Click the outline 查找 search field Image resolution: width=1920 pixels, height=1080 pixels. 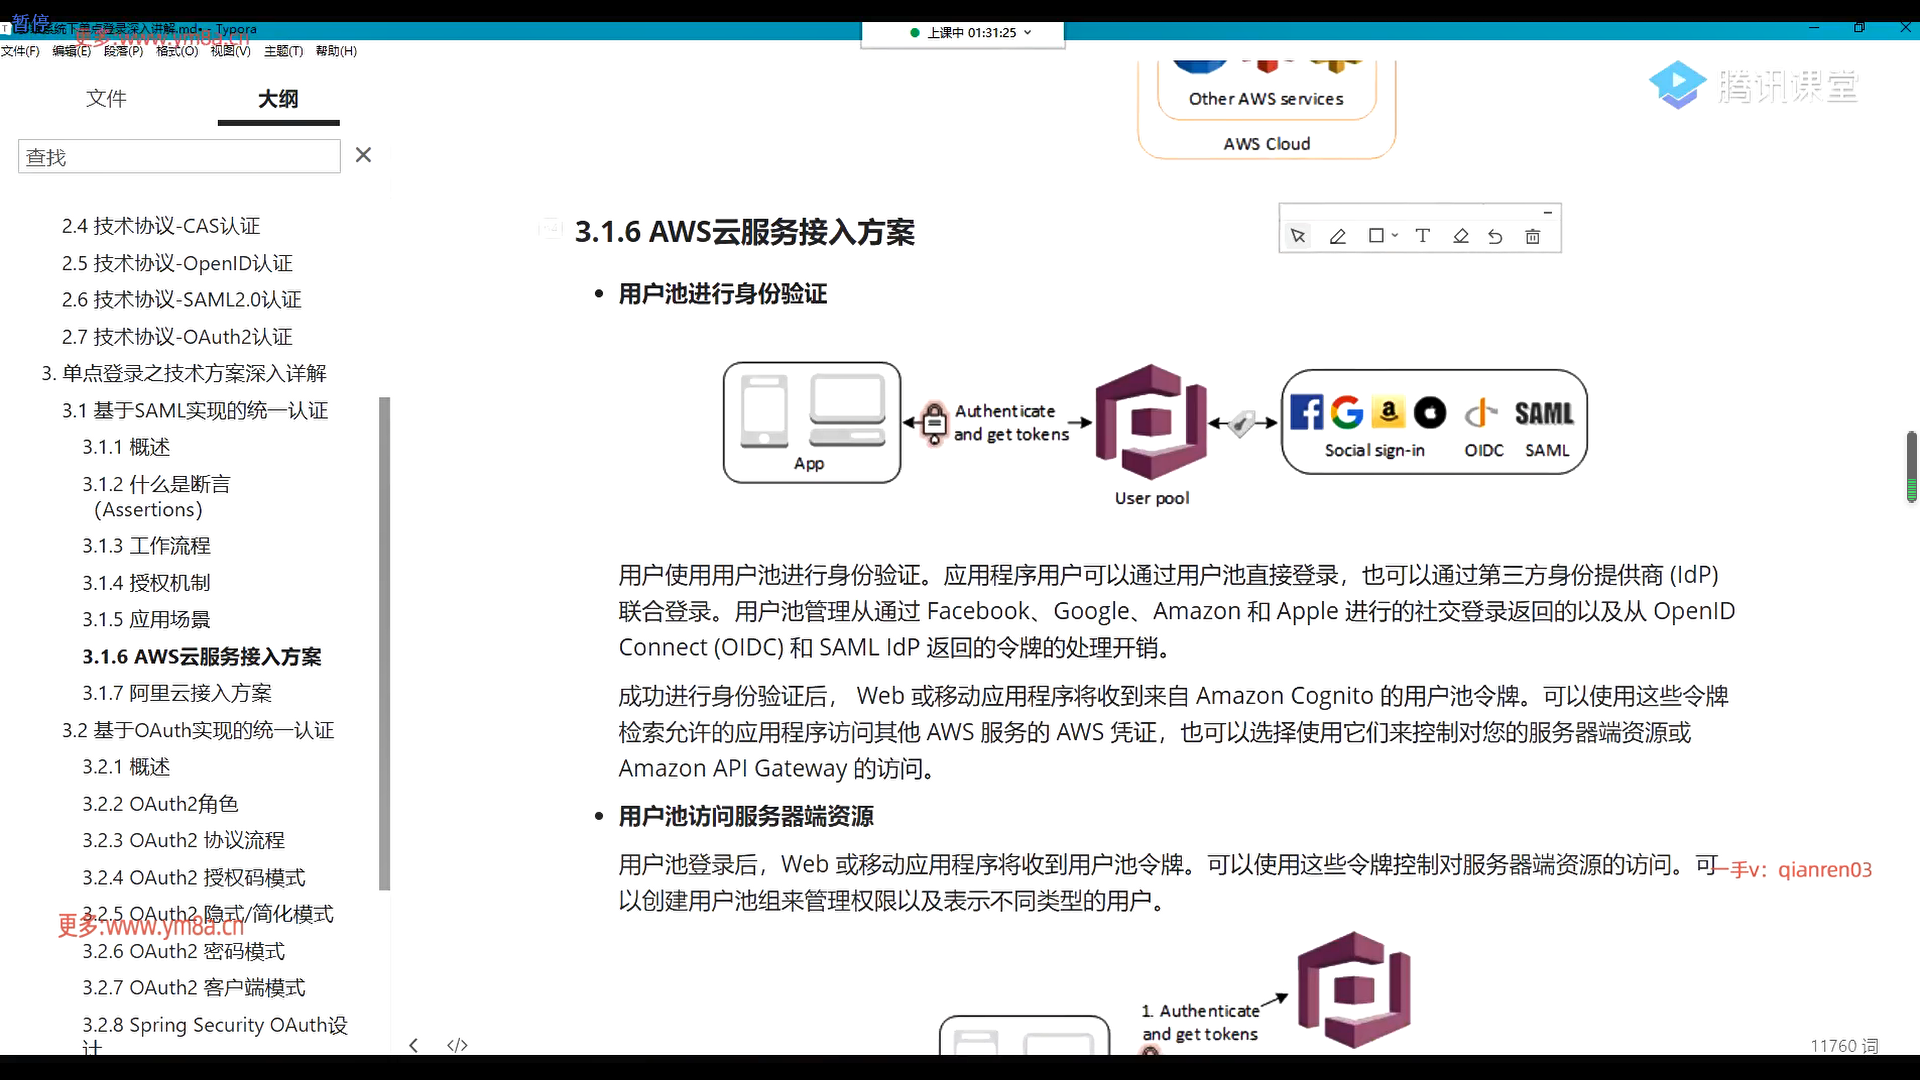(179, 157)
